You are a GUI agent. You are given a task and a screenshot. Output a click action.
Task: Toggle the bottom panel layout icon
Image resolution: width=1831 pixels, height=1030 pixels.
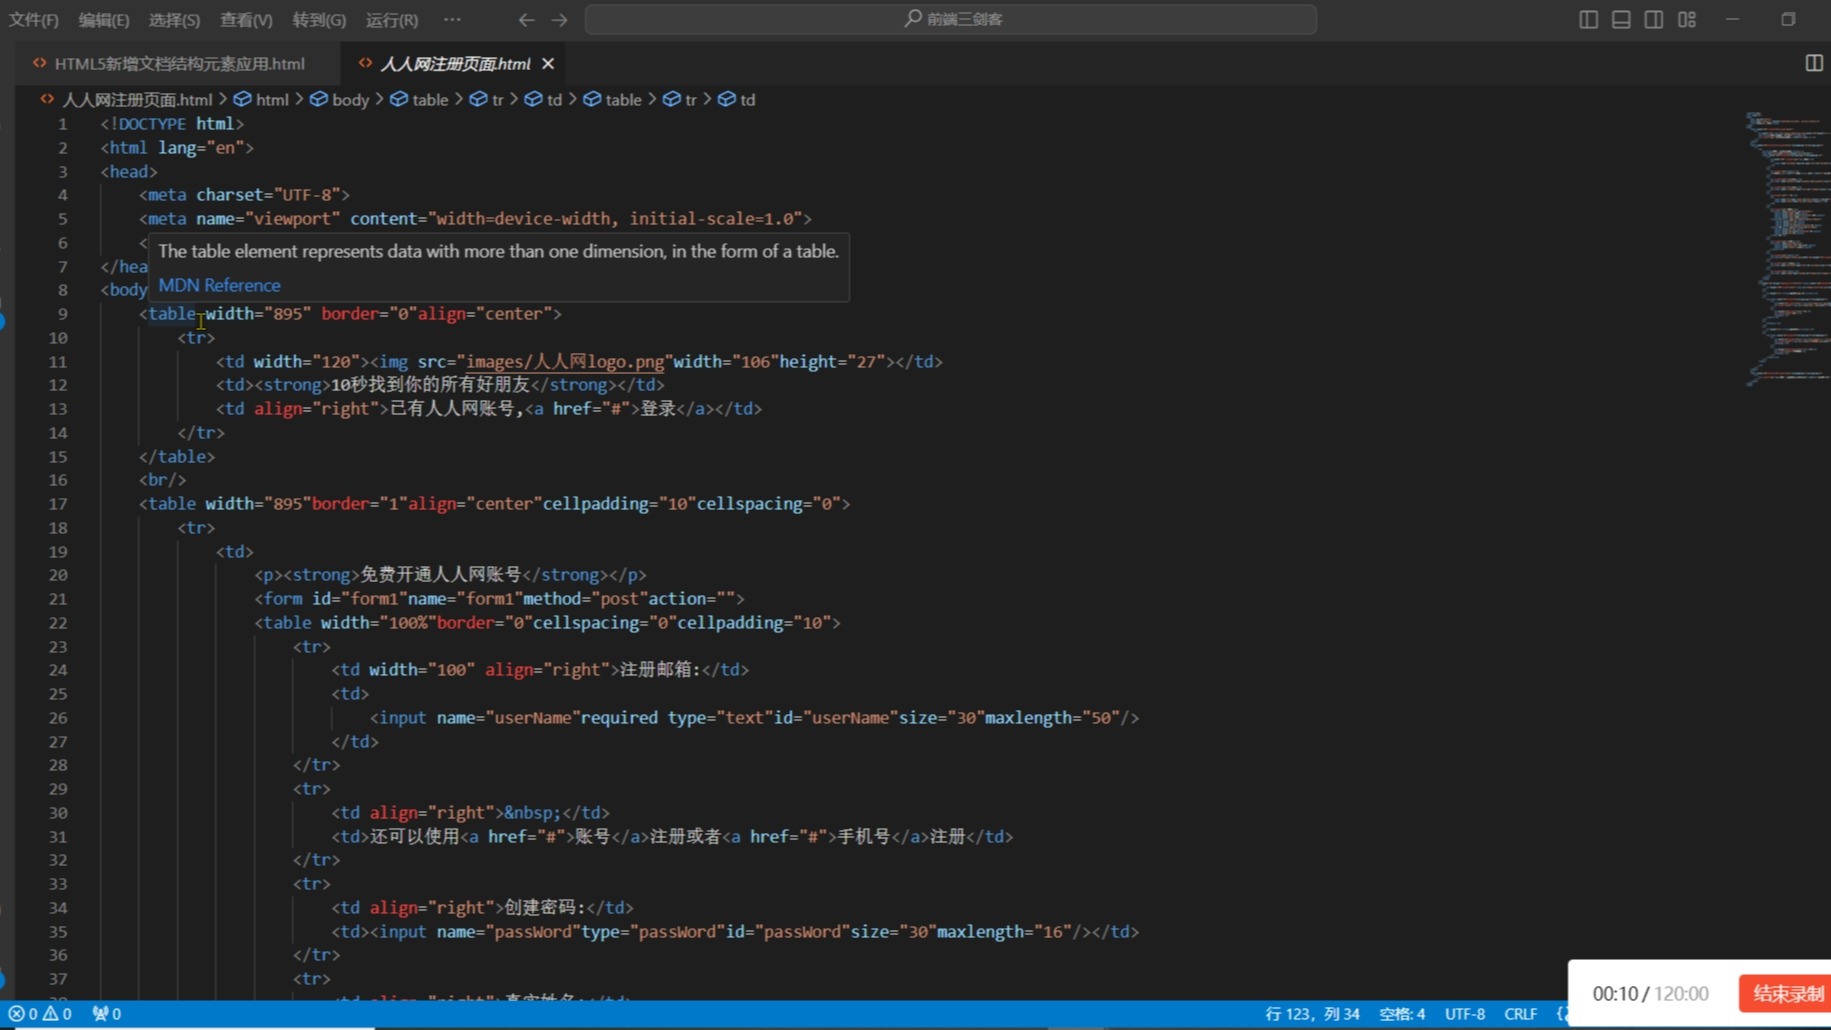[x=1621, y=19]
